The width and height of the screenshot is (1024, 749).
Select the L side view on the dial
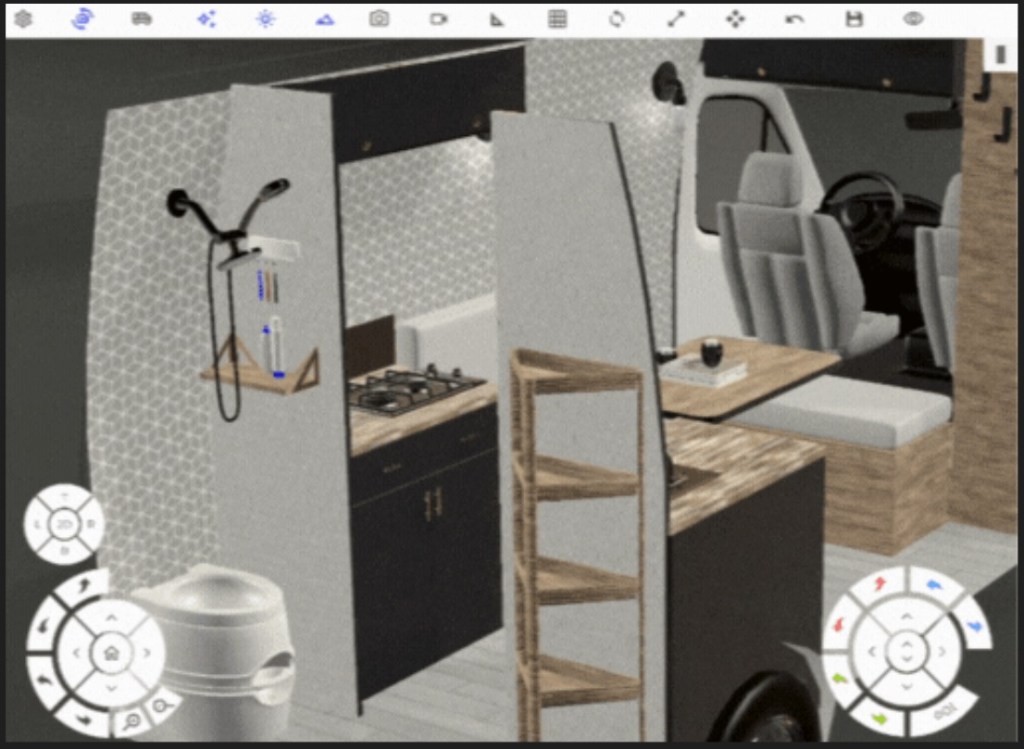pos(38,524)
